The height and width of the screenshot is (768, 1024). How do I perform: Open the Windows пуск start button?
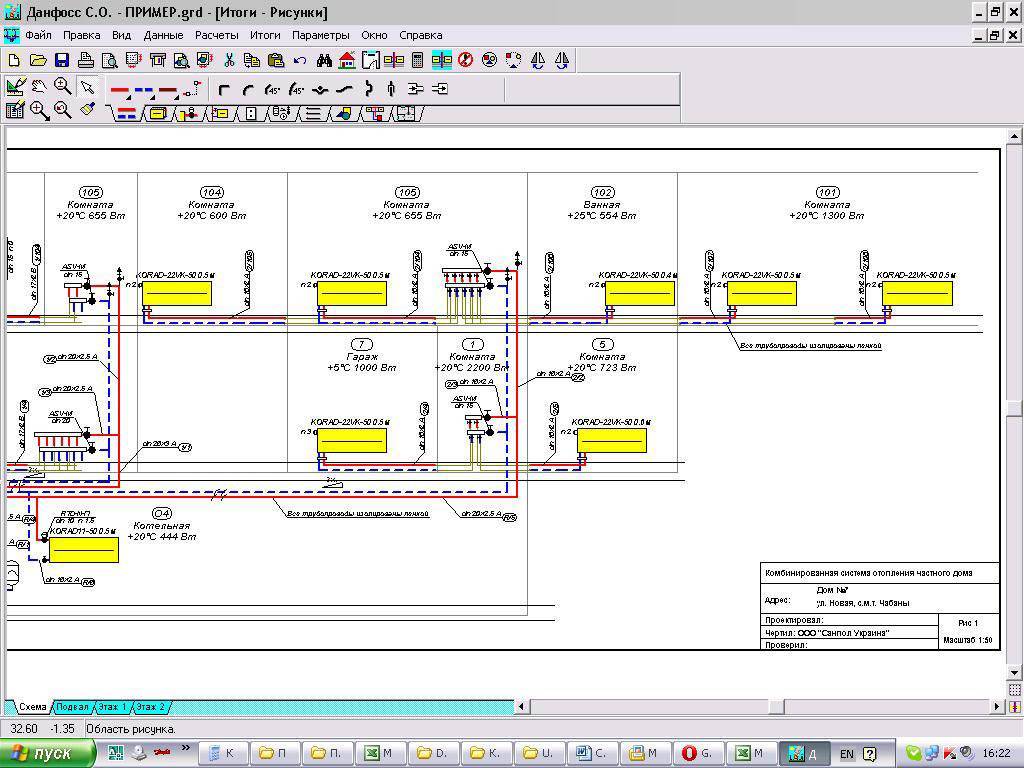(x=46, y=754)
